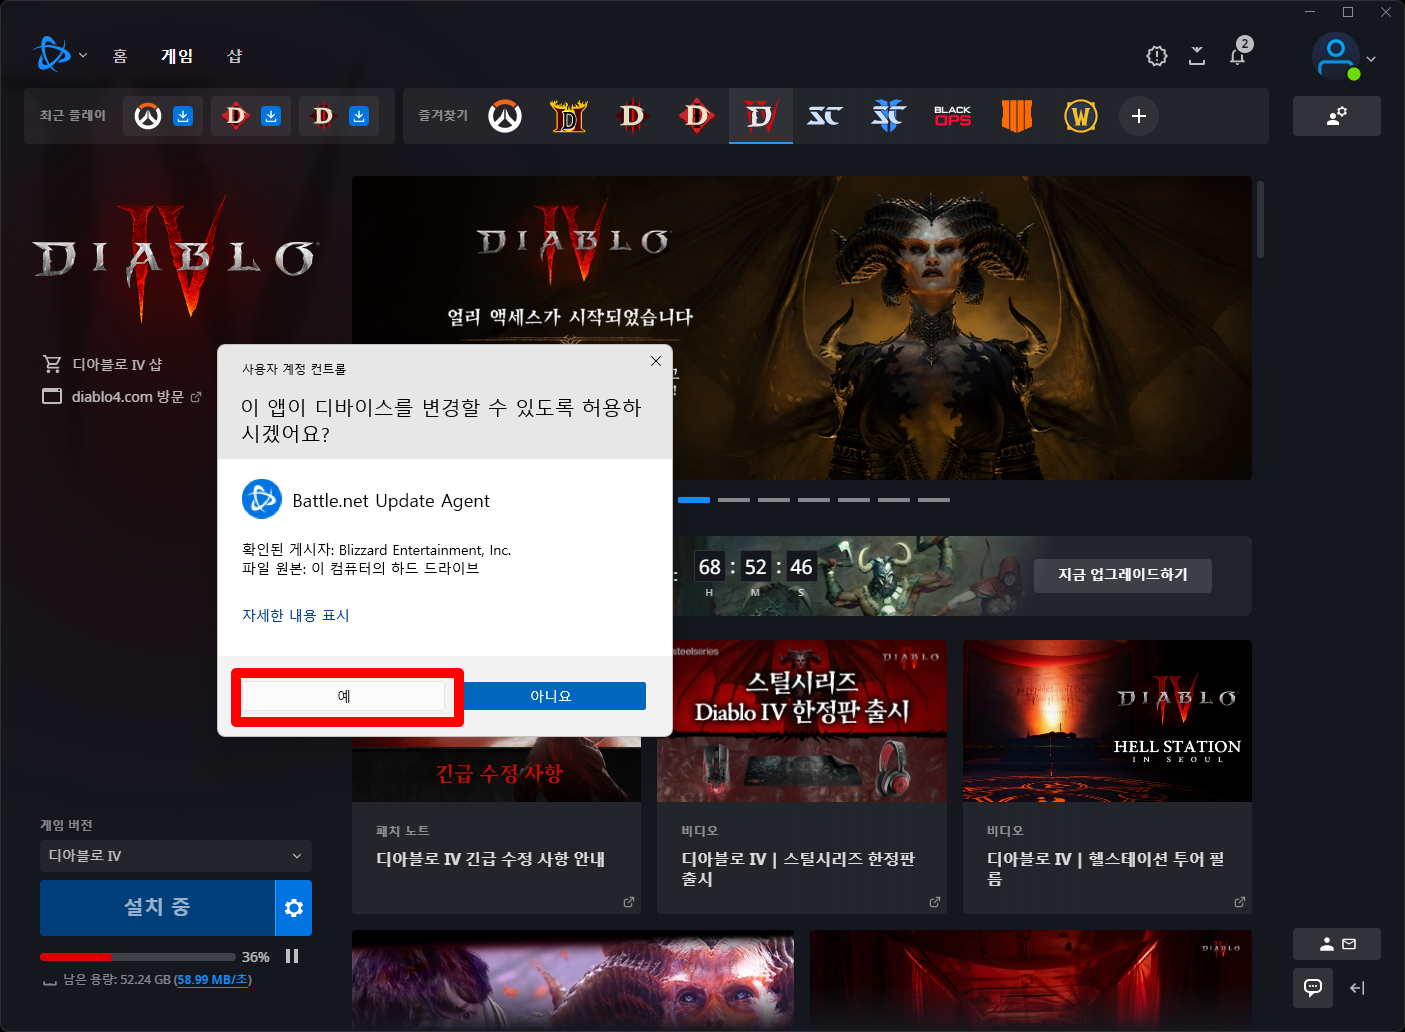Select Diablo Immortal icon in favorites

(697, 116)
